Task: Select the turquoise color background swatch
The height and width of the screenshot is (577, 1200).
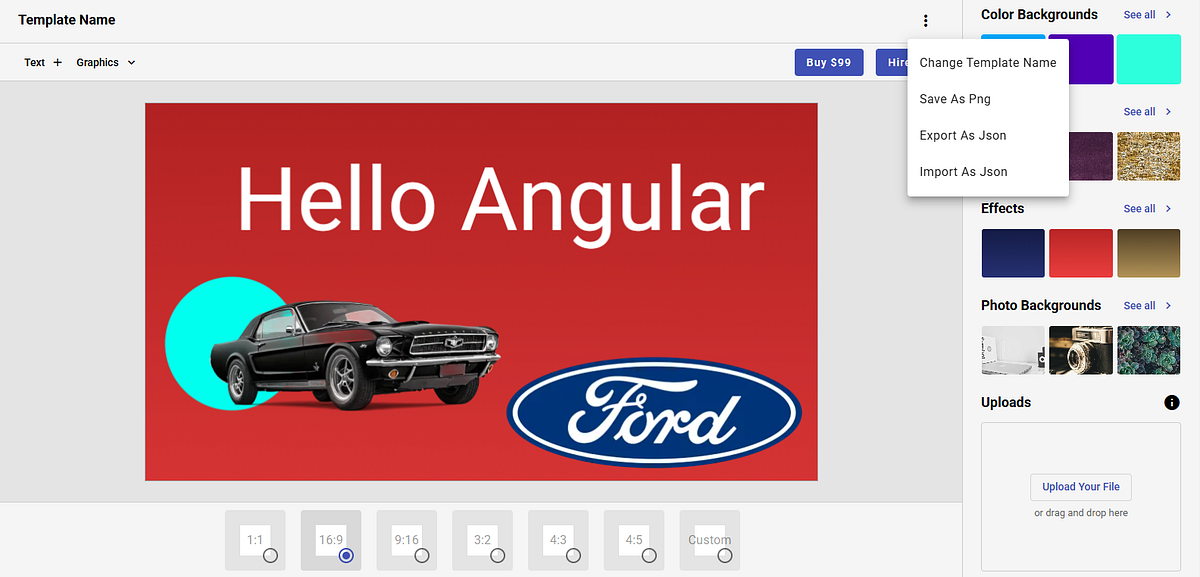Action: [x=1148, y=59]
